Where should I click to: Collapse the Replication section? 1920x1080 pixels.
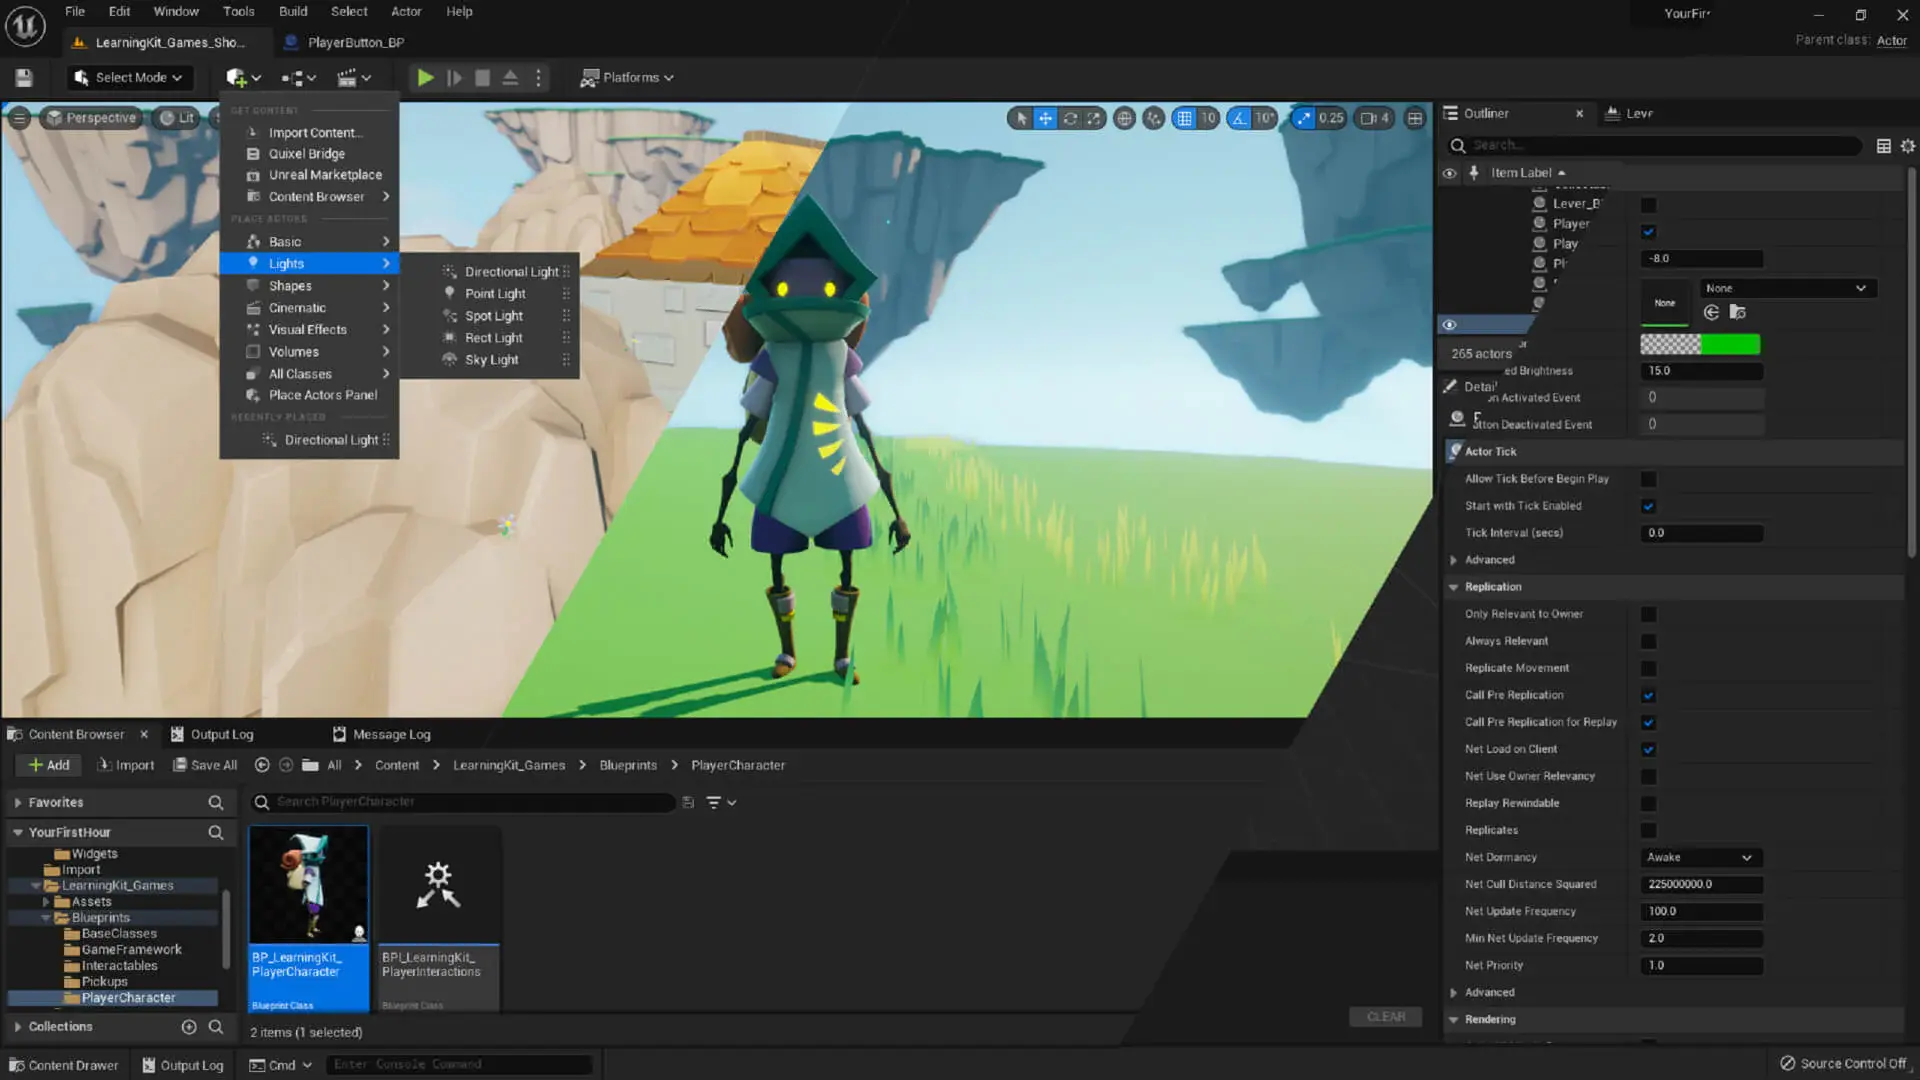coord(1454,587)
